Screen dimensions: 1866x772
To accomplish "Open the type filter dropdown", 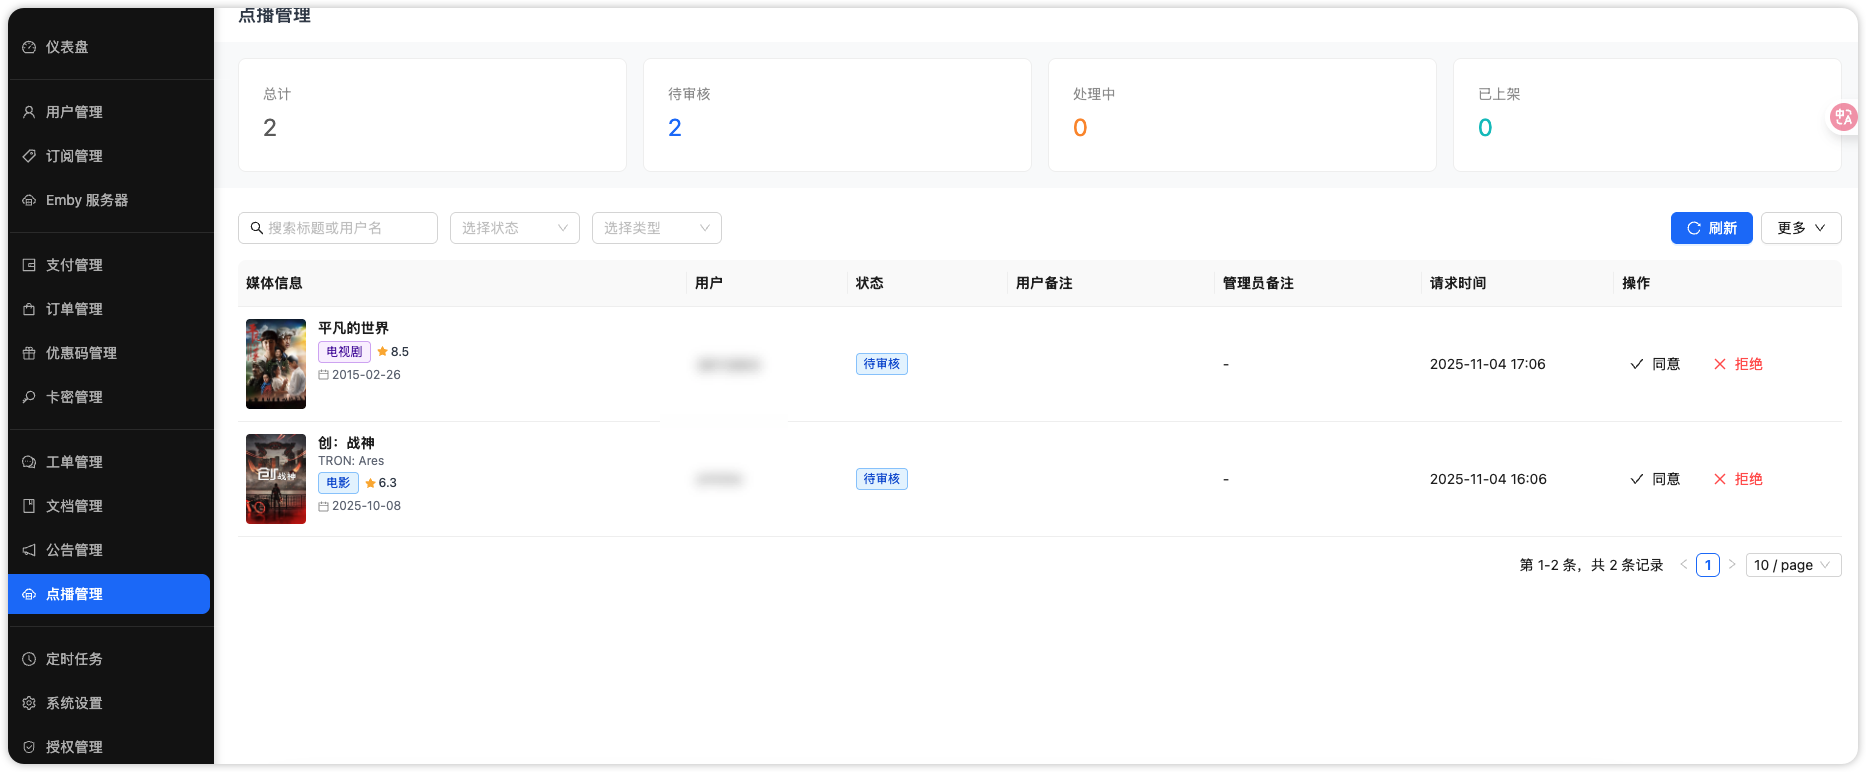I will point(656,228).
